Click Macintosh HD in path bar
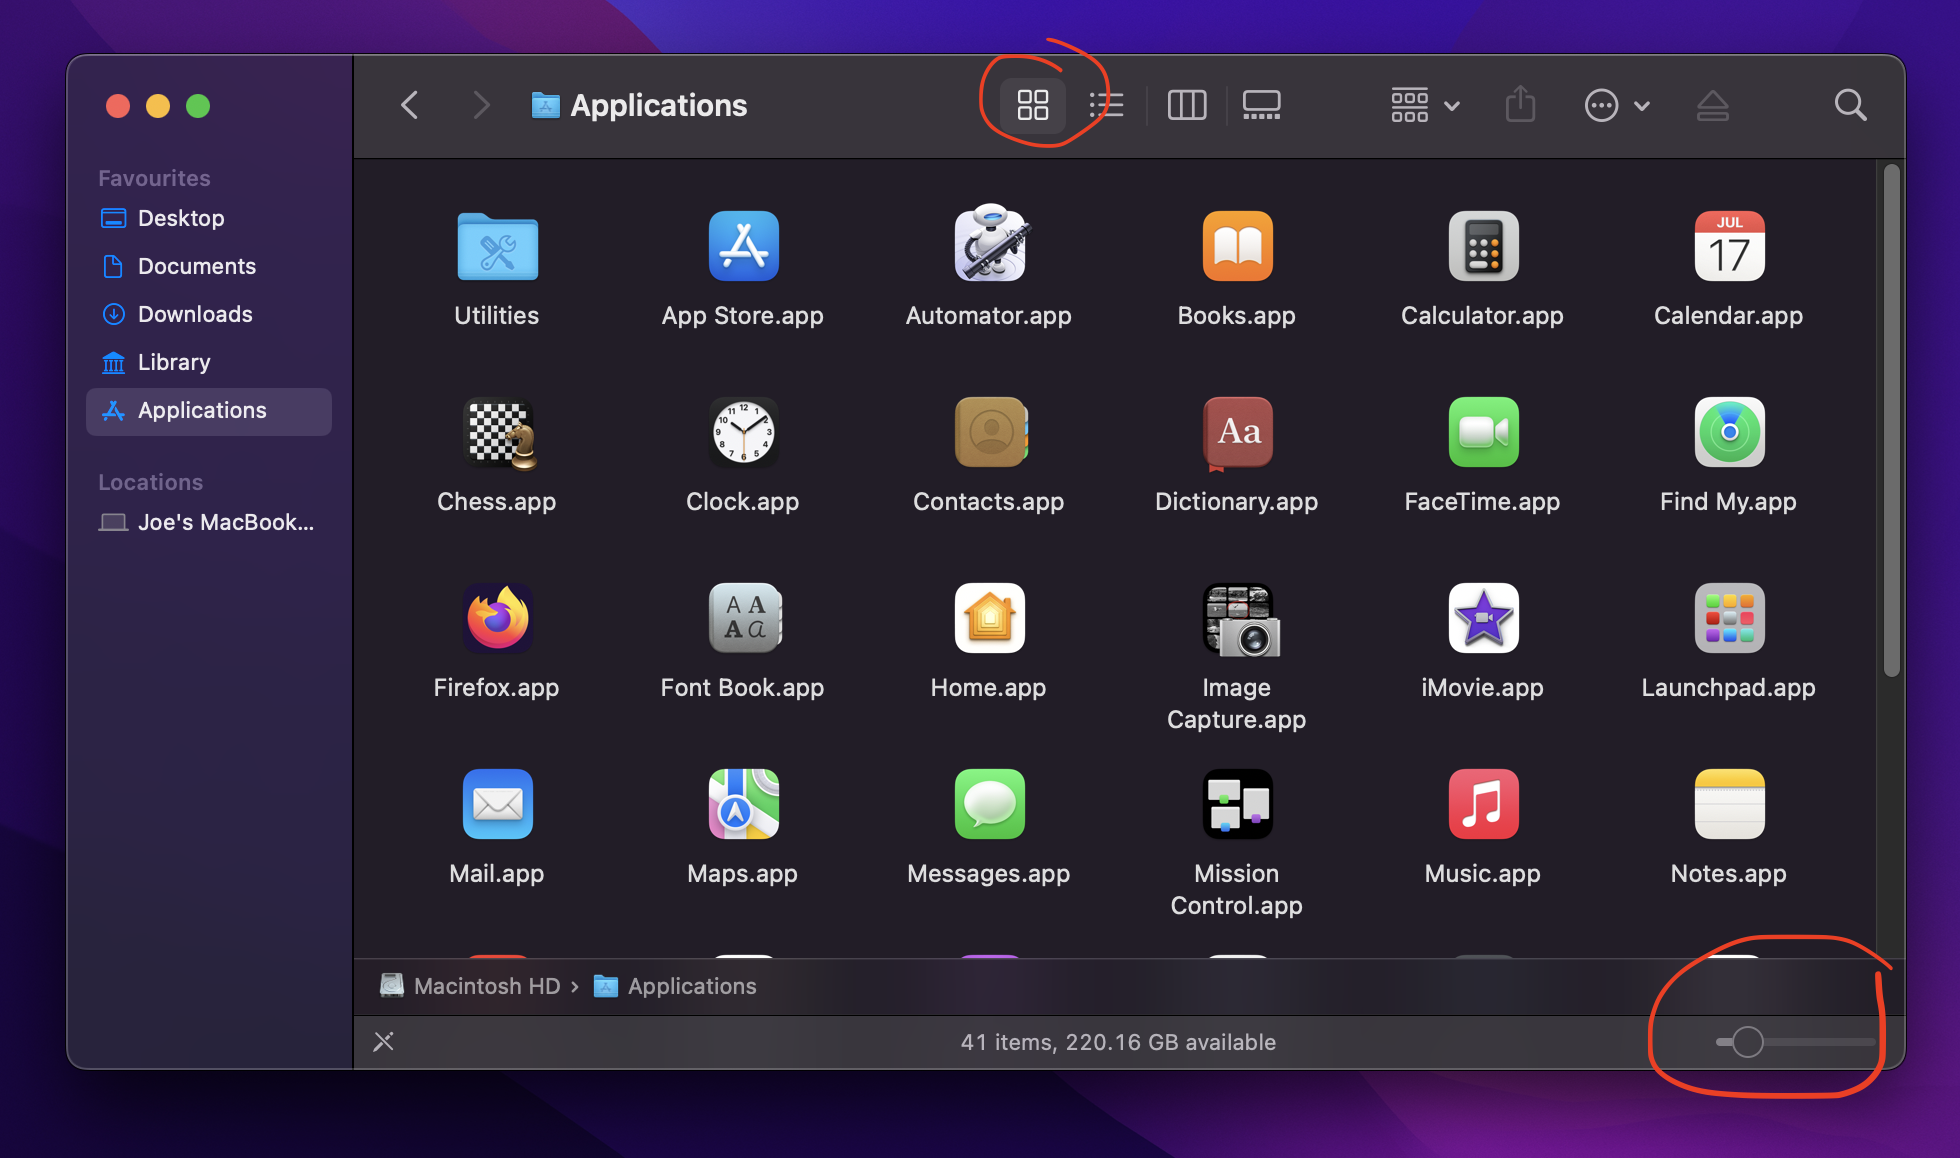 click(486, 986)
